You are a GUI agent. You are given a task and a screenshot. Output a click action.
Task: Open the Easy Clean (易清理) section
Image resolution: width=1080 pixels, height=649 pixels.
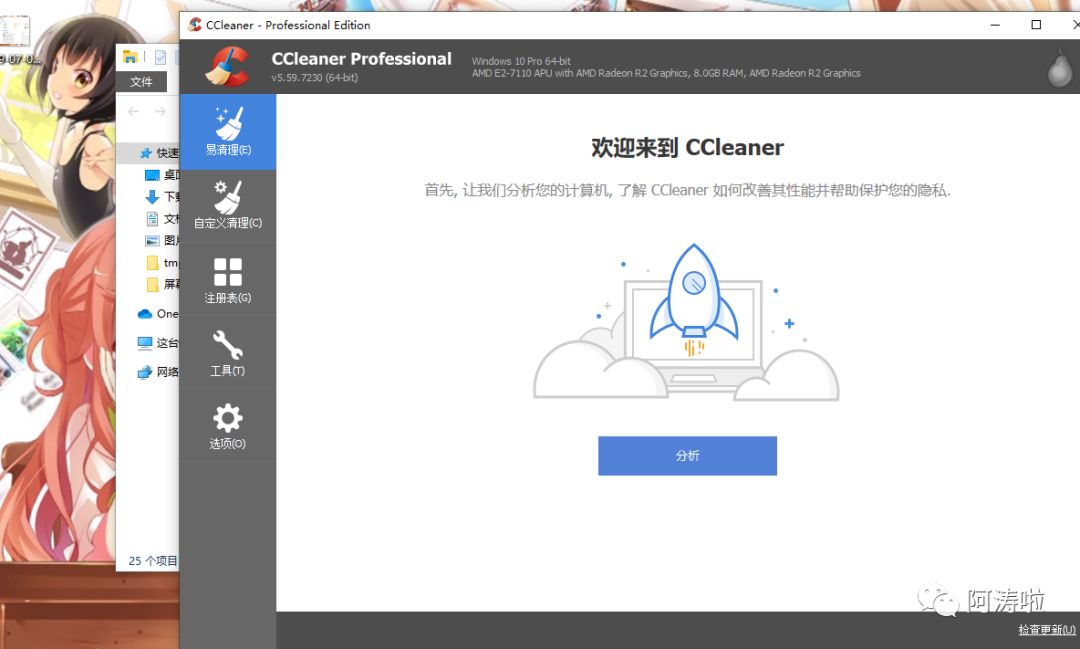(x=228, y=132)
